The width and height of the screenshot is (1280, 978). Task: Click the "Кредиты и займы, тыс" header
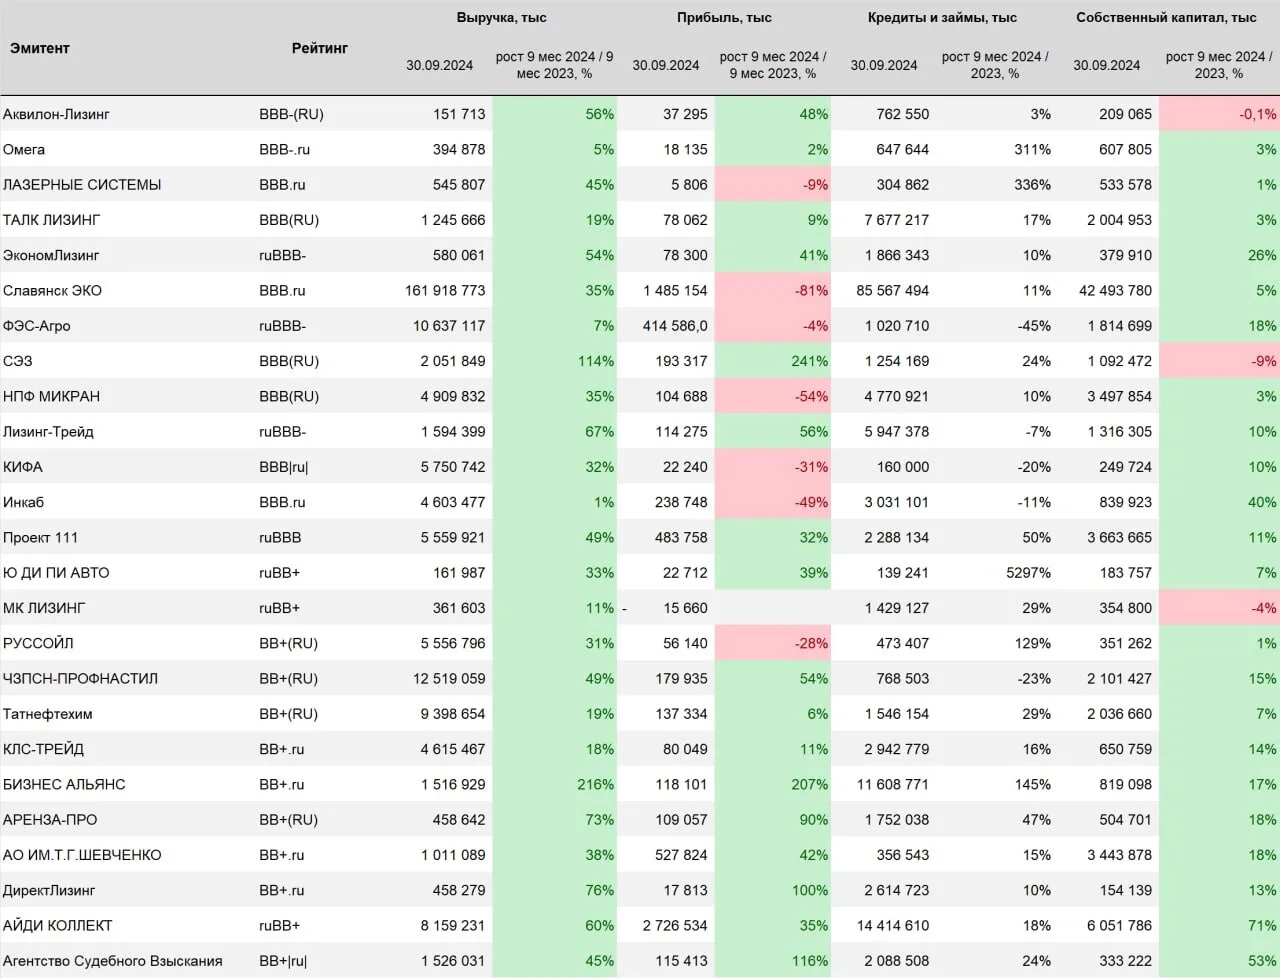pyautogui.click(x=942, y=17)
